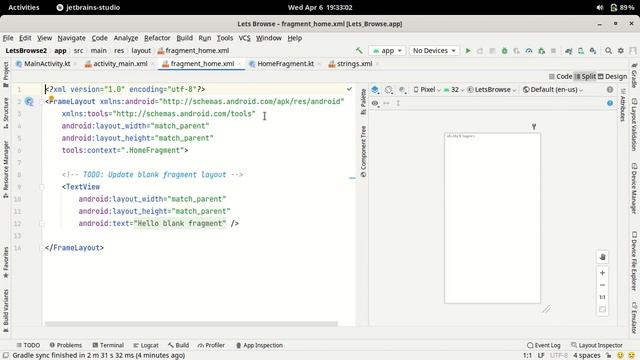Toggle the Palette side panel
The image size is (640, 360).
coord(363,101)
